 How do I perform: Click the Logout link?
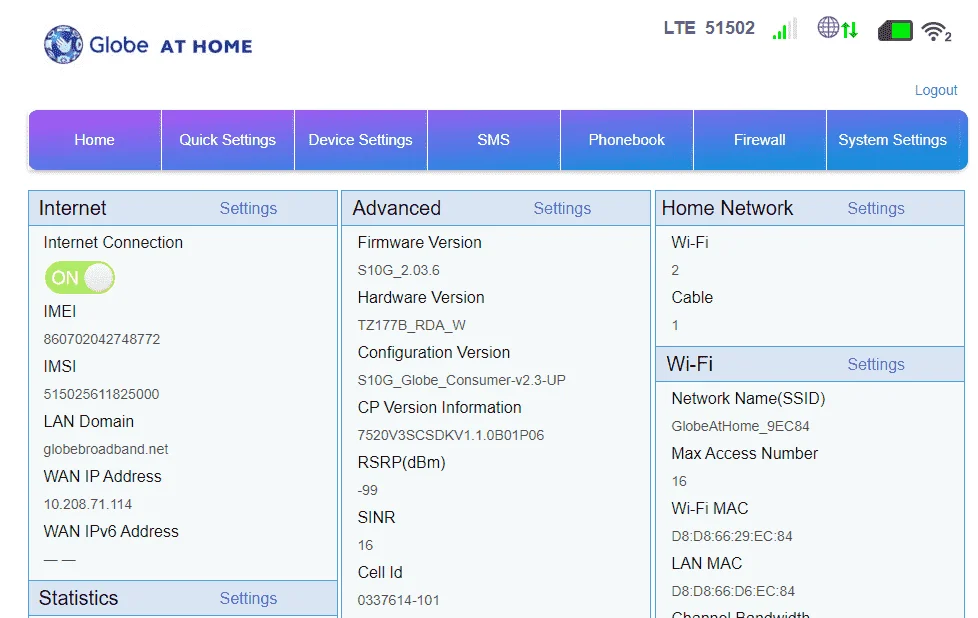[x=936, y=90]
